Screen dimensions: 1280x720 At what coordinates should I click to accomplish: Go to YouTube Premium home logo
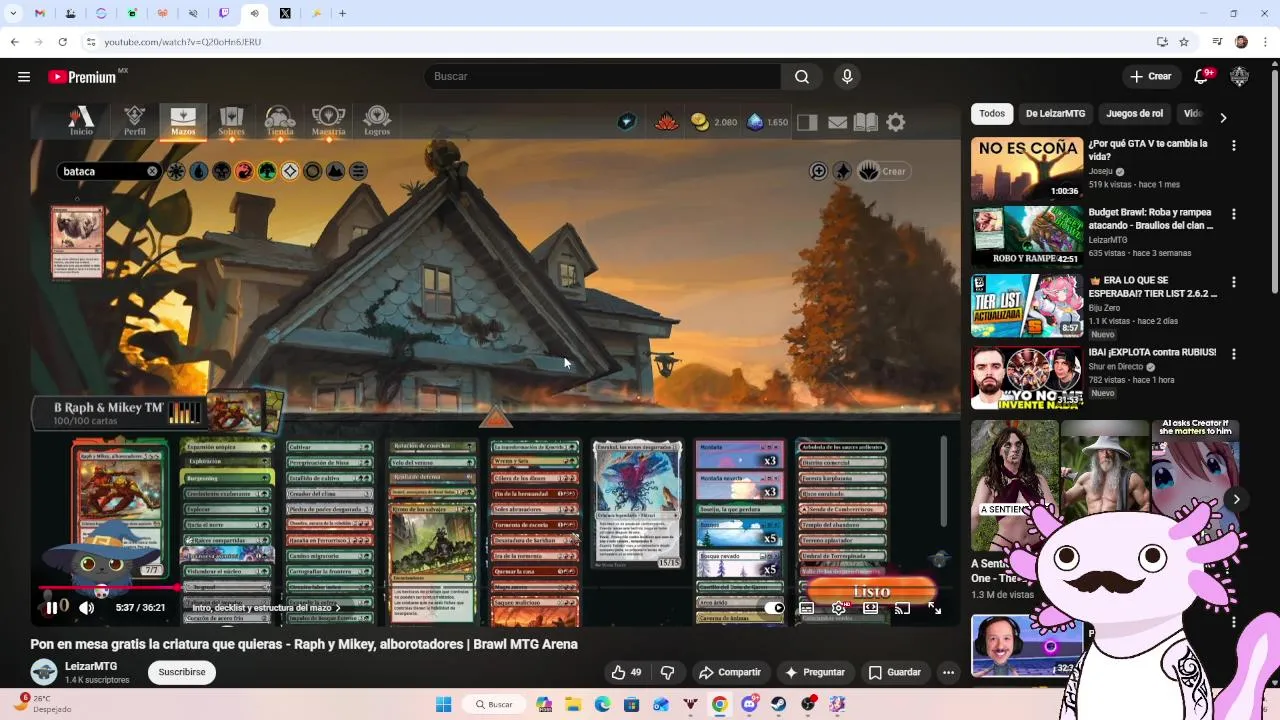coord(83,77)
